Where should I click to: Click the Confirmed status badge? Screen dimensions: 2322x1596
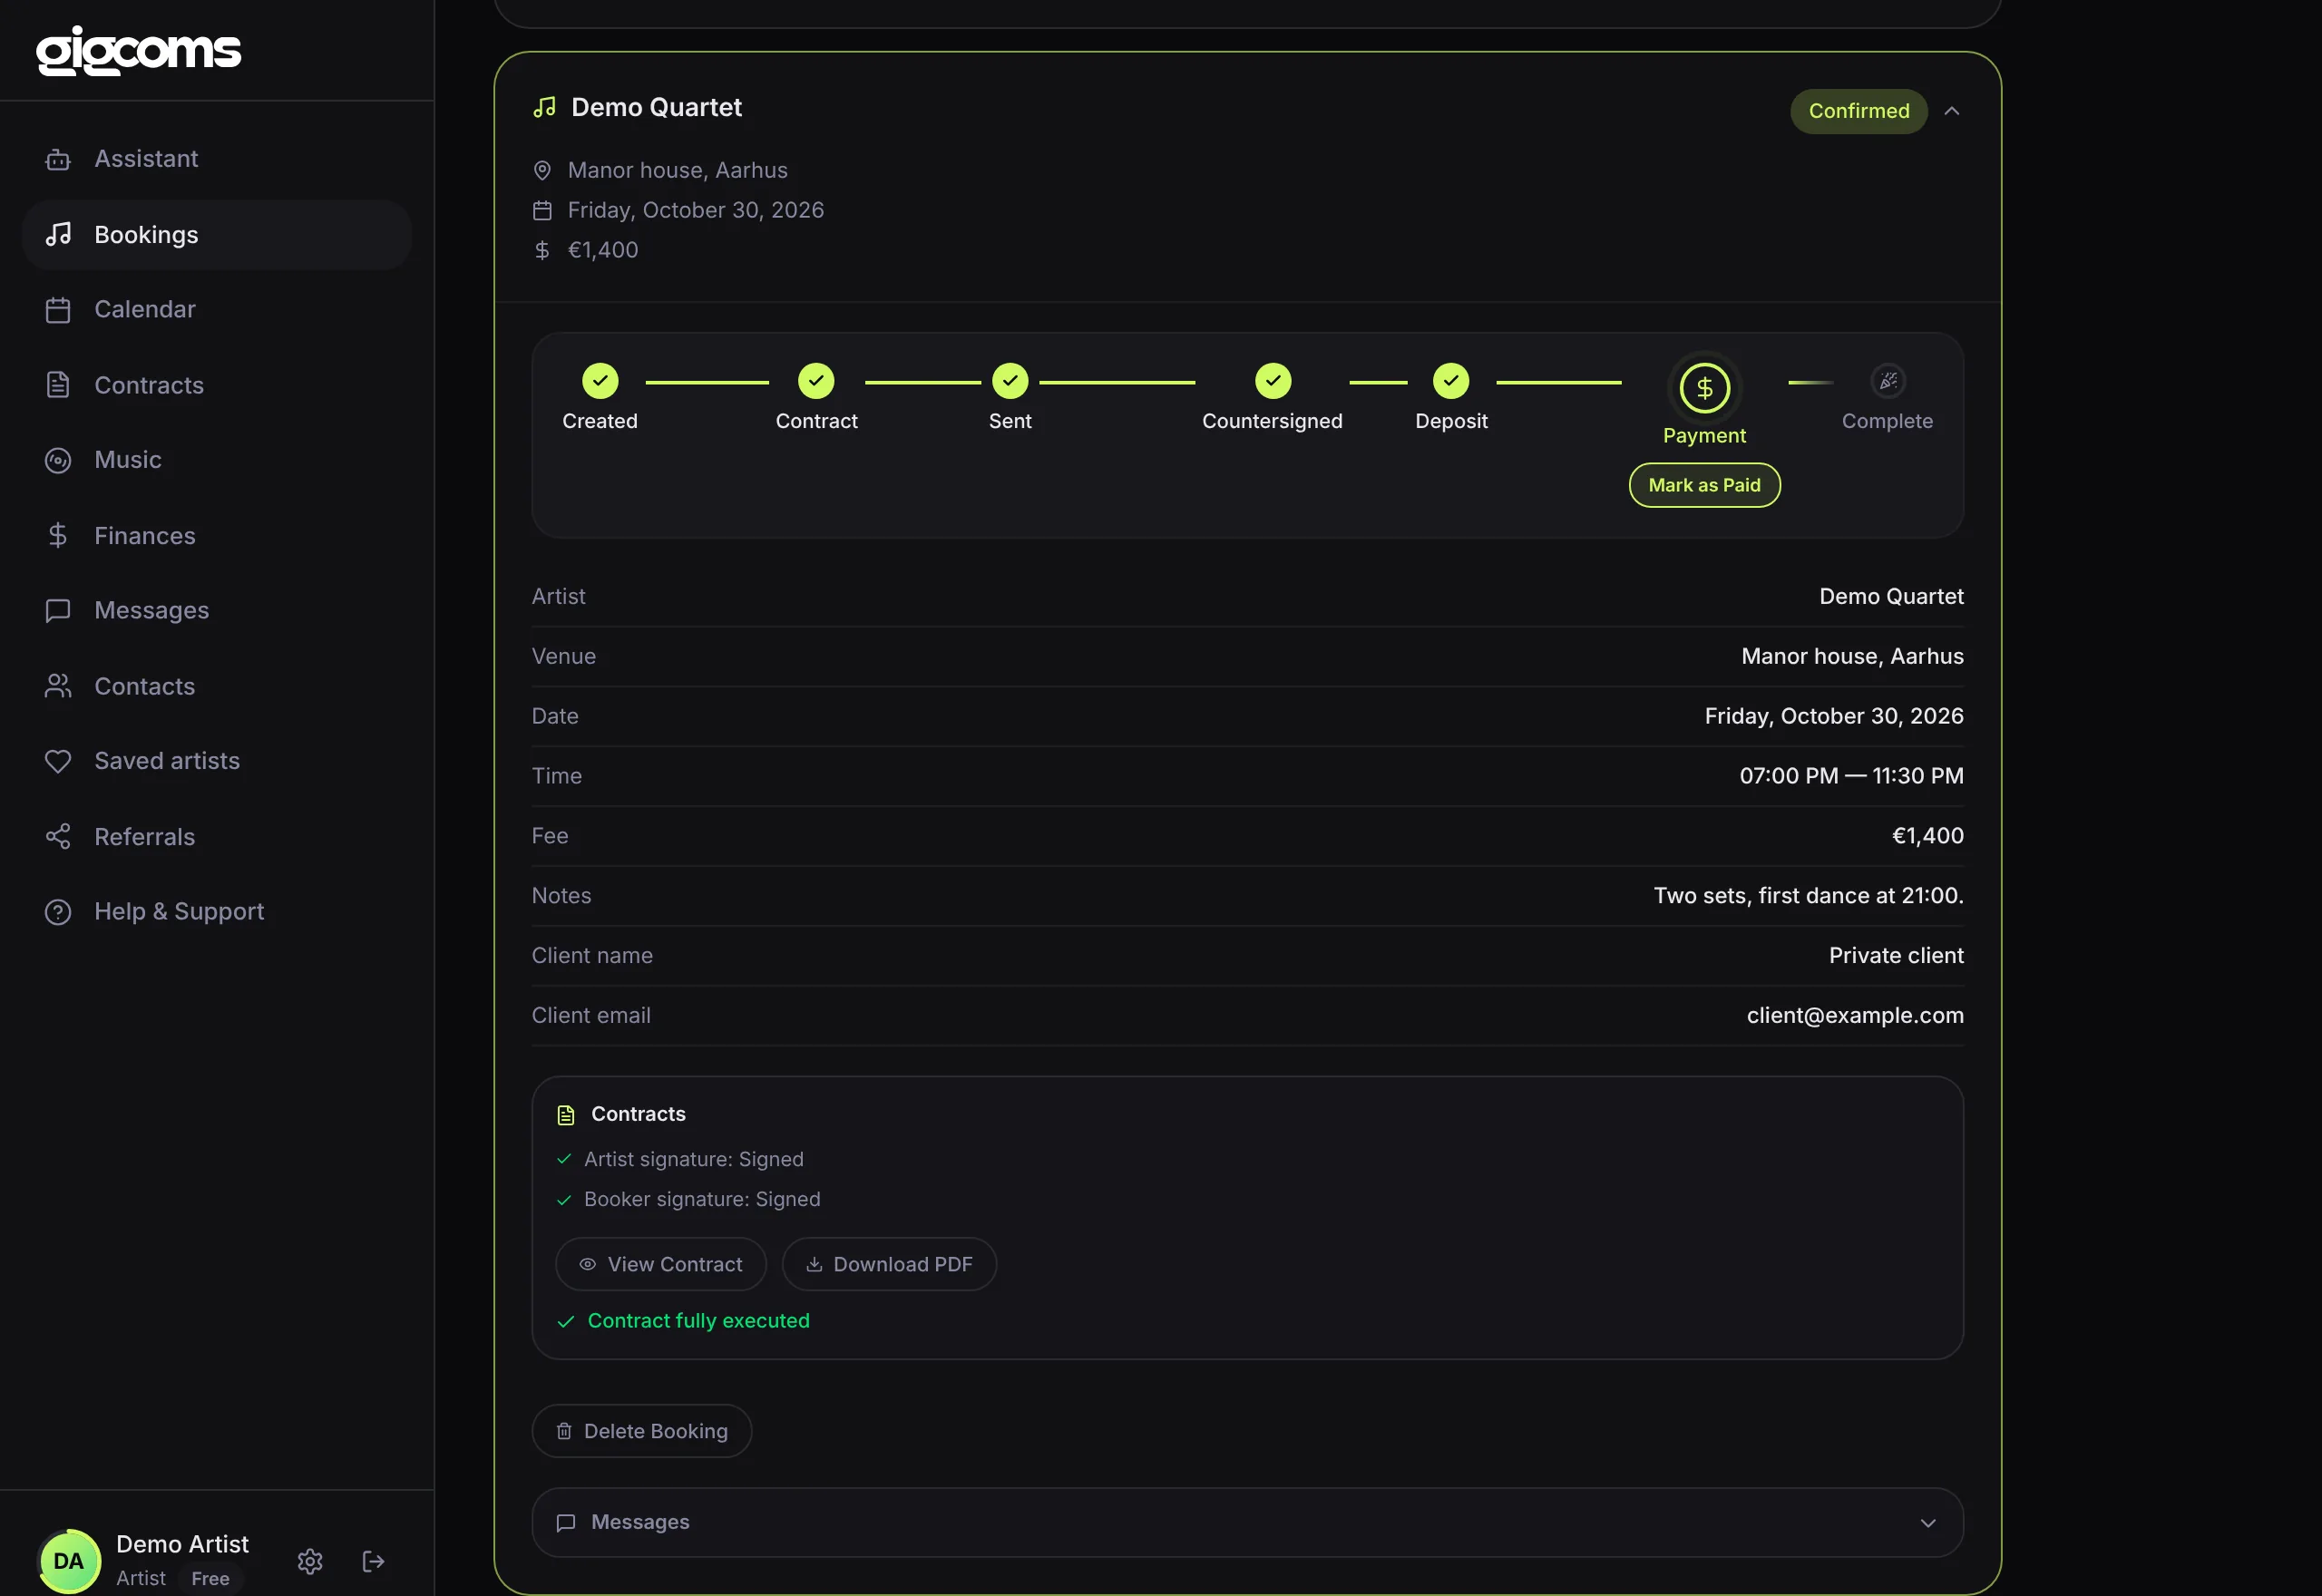[1859, 111]
